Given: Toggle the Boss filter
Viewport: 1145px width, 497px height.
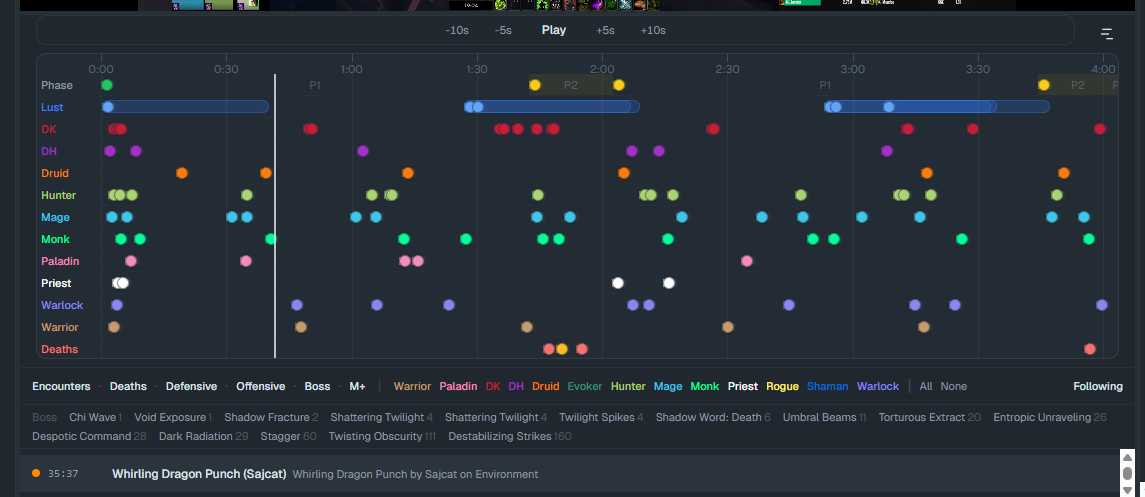Looking at the screenshot, I should [317, 386].
